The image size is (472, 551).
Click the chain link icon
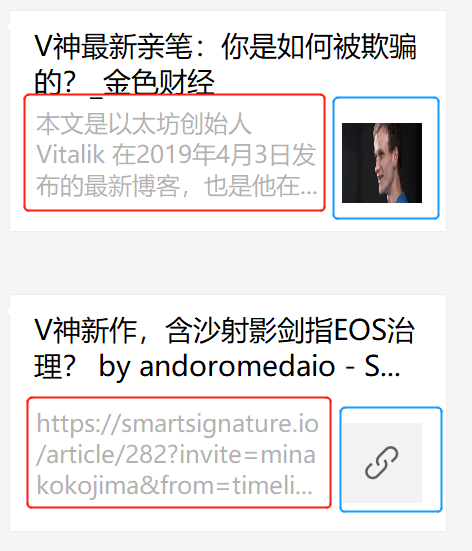382,462
